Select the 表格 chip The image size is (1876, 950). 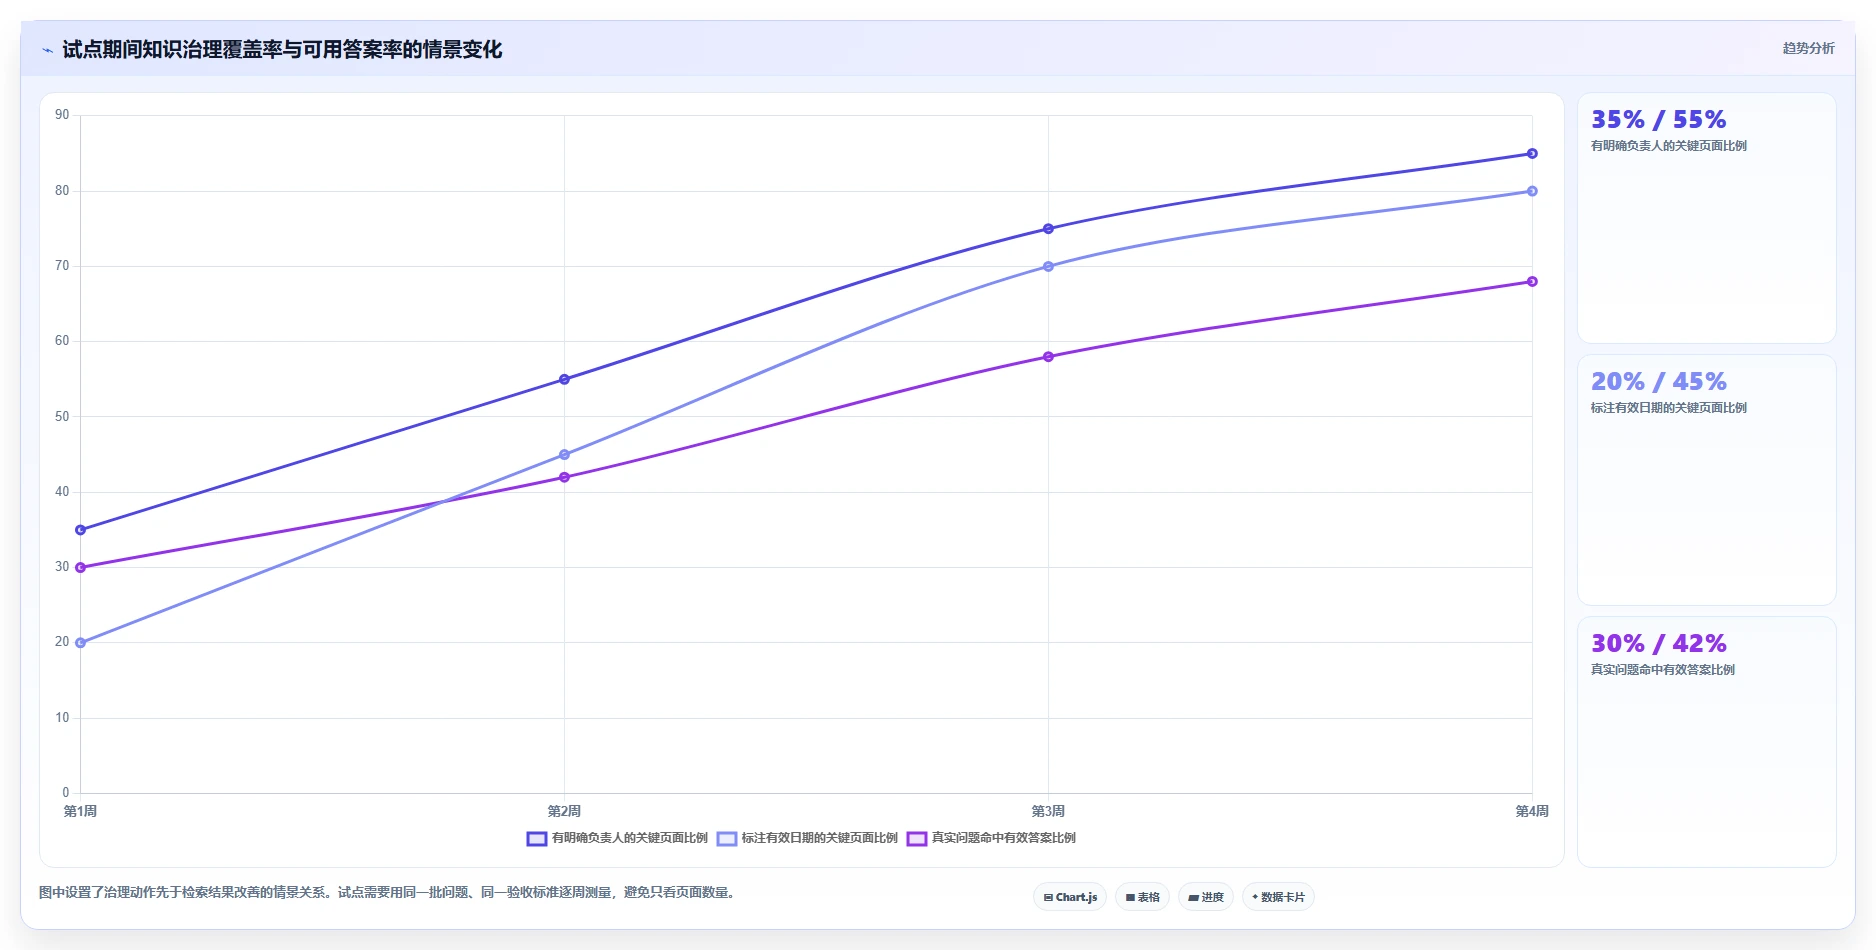[1142, 897]
